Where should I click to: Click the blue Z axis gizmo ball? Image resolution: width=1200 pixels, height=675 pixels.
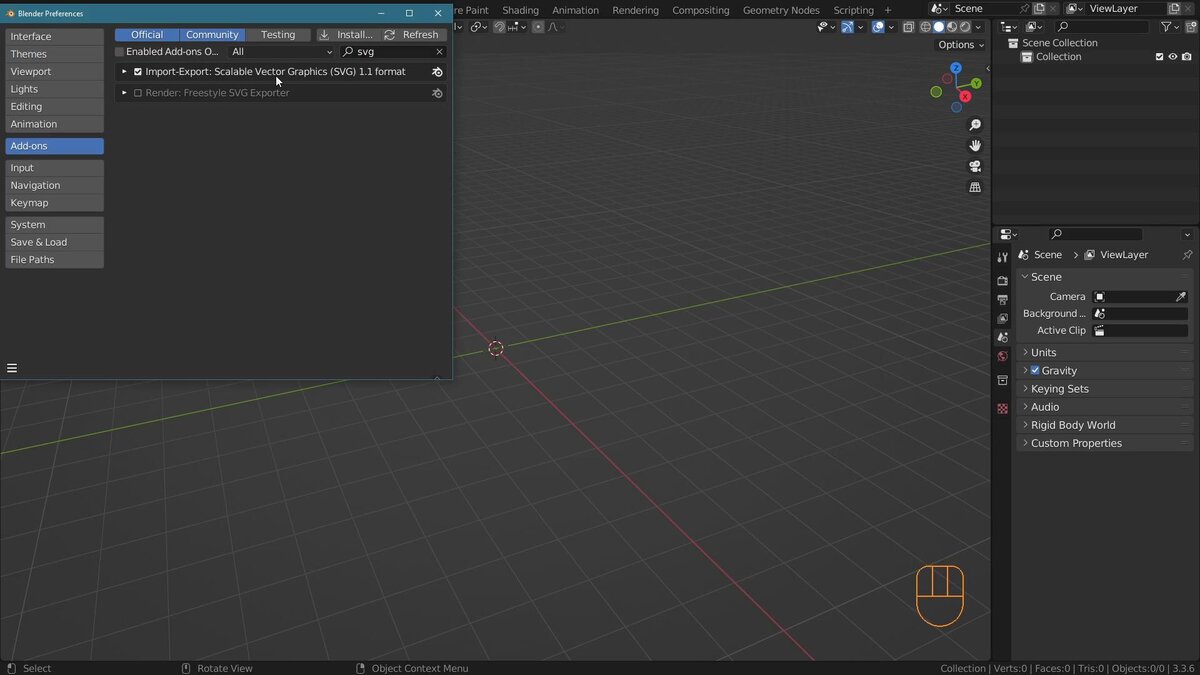tap(956, 68)
